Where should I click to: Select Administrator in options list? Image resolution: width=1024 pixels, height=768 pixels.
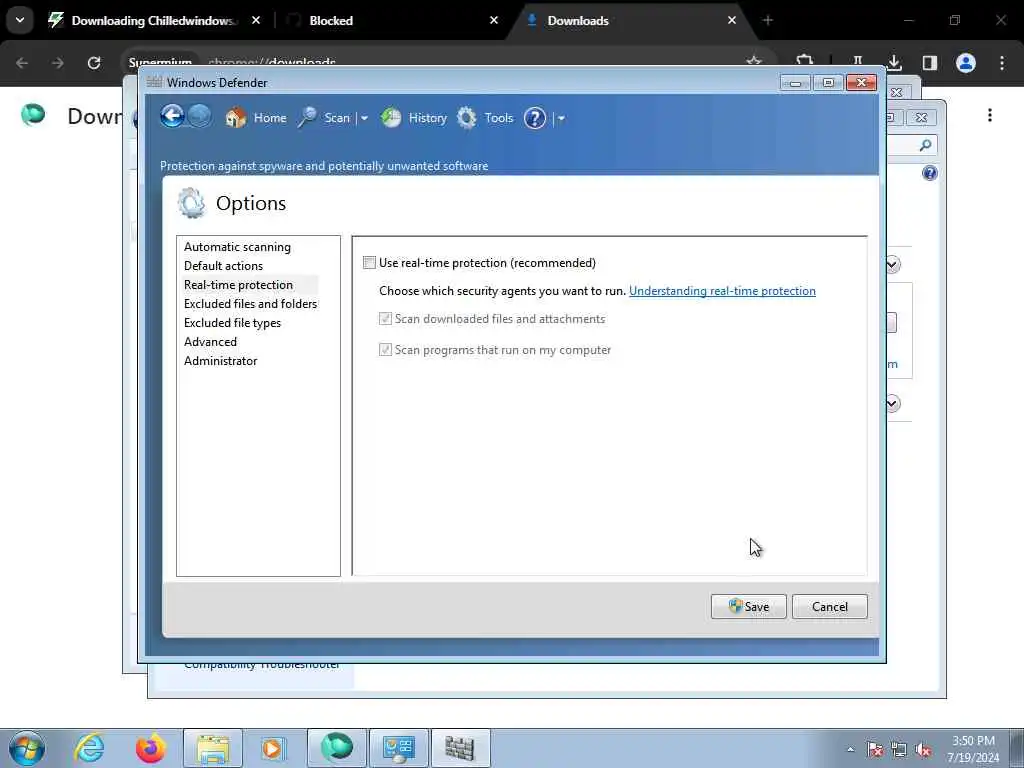click(x=221, y=360)
